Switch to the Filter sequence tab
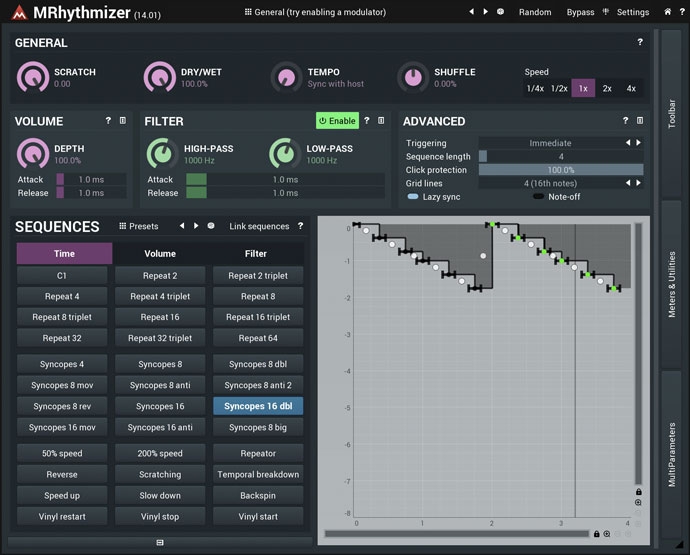Image resolution: width=690 pixels, height=555 pixels. pos(256,254)
